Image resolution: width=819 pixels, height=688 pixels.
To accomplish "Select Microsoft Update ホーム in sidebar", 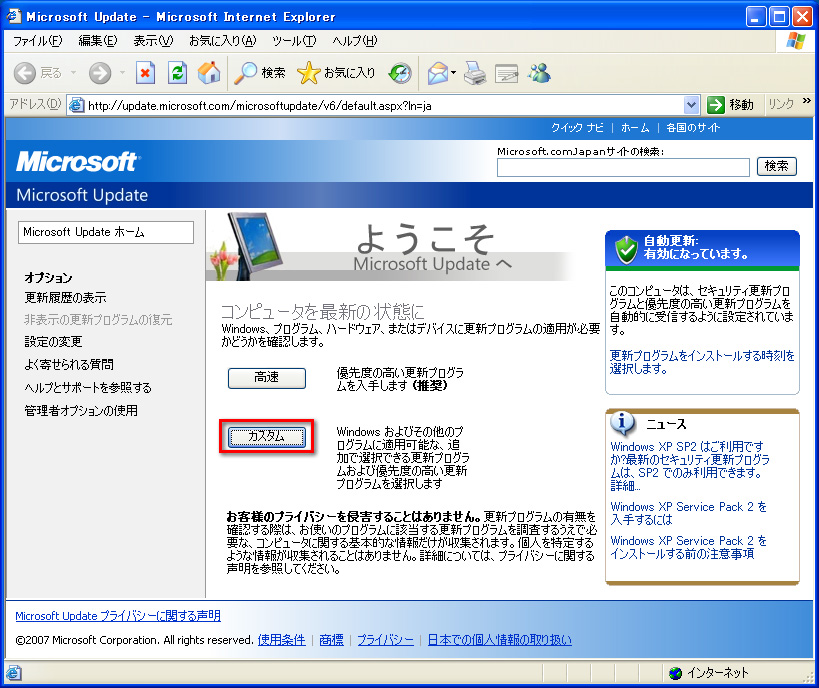I will (x=106, y=232).
